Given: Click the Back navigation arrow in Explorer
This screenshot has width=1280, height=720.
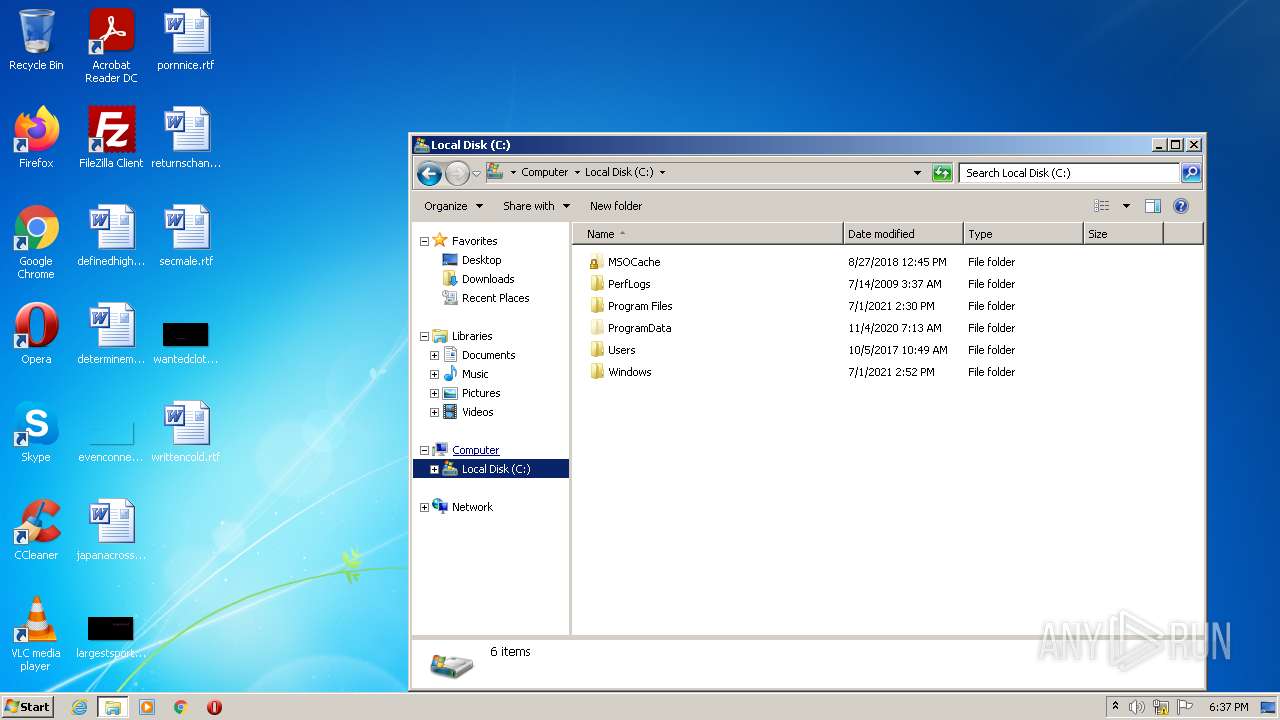Looking at the screenshot, I should [429, 173].
